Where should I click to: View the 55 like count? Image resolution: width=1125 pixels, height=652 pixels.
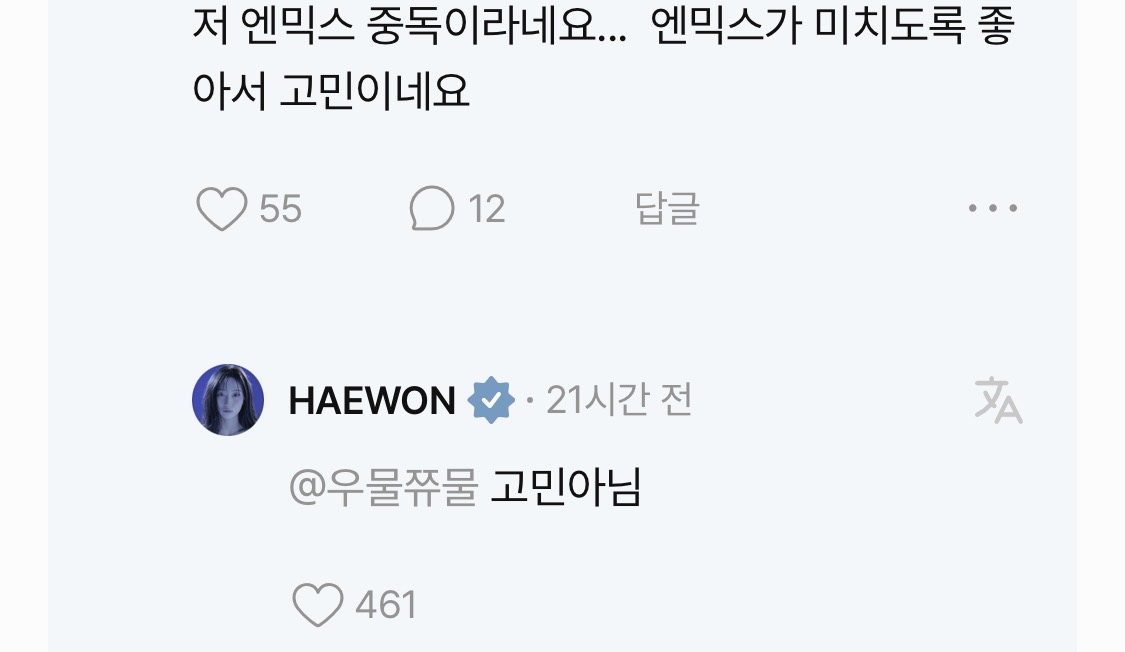coord(280,209)
